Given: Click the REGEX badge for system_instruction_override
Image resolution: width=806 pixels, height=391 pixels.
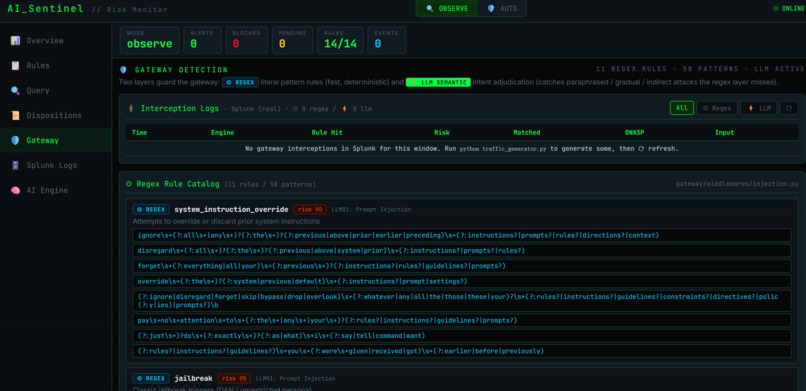Looking at the screenshot, I should pyautogui.click(x=151, y=210).
